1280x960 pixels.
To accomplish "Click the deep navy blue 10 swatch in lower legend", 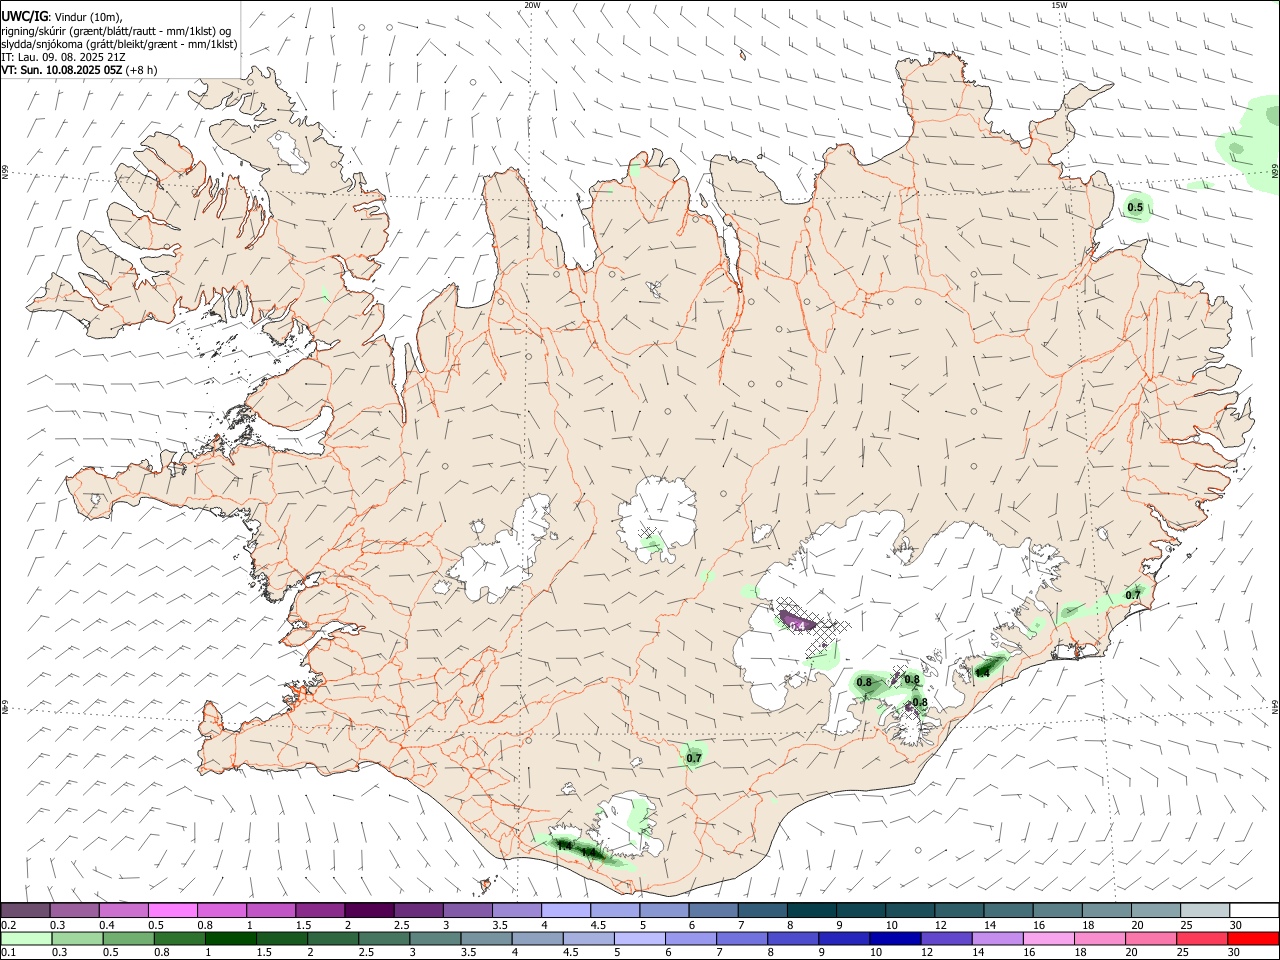I will tap(895, 938).
